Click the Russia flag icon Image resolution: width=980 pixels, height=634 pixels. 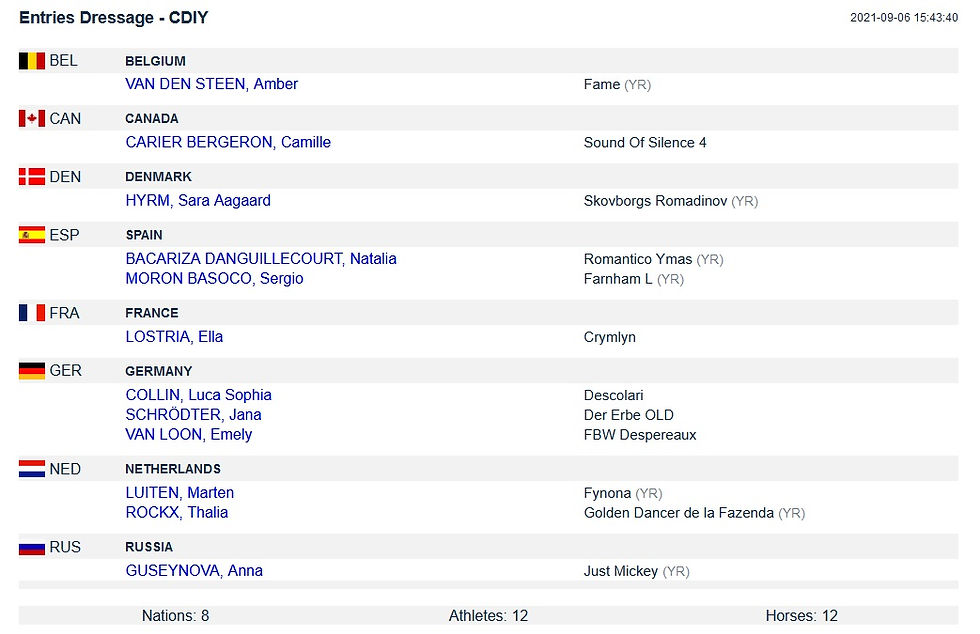32,547
